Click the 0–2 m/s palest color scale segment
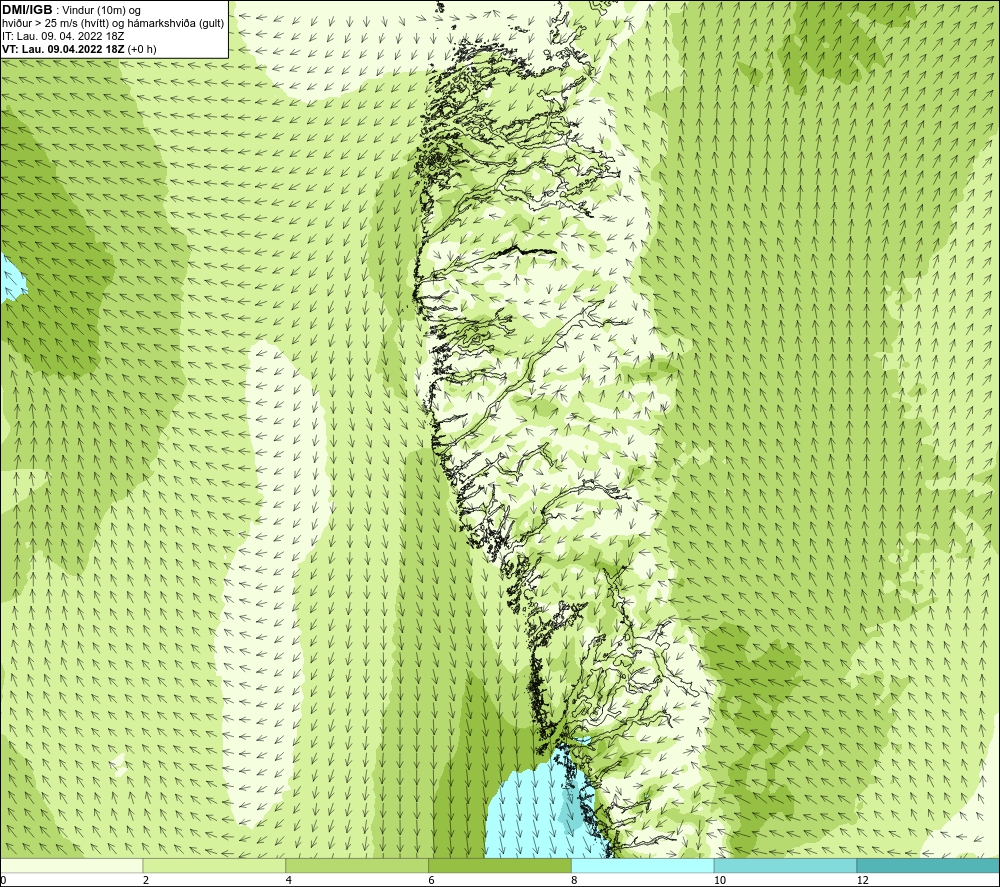 click(71, 865)
